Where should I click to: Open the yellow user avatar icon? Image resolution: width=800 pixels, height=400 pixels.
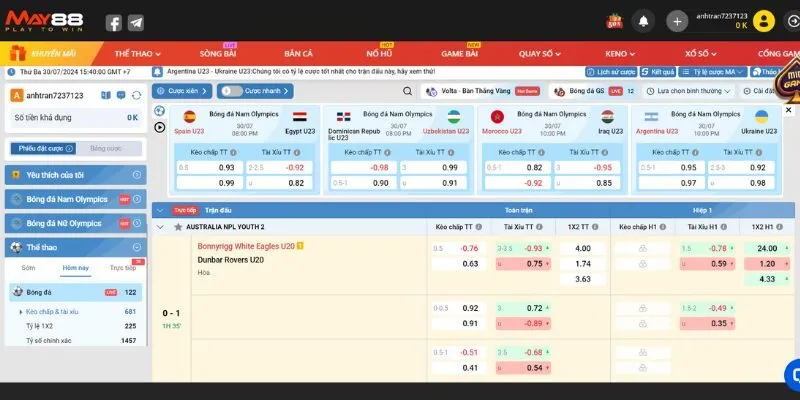764,21
